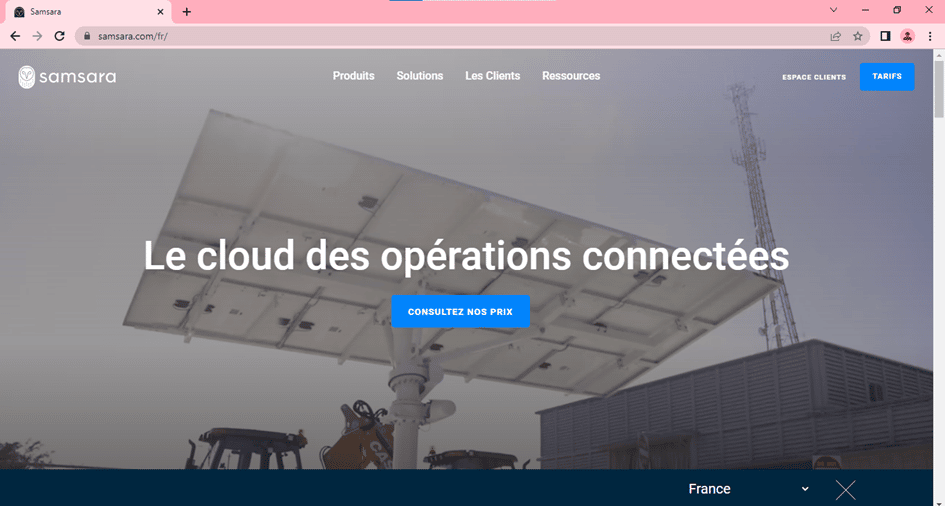The image size is (945, 506).
Task: Open the Chrome three-dot menu
Action: [x=930, y=36]
